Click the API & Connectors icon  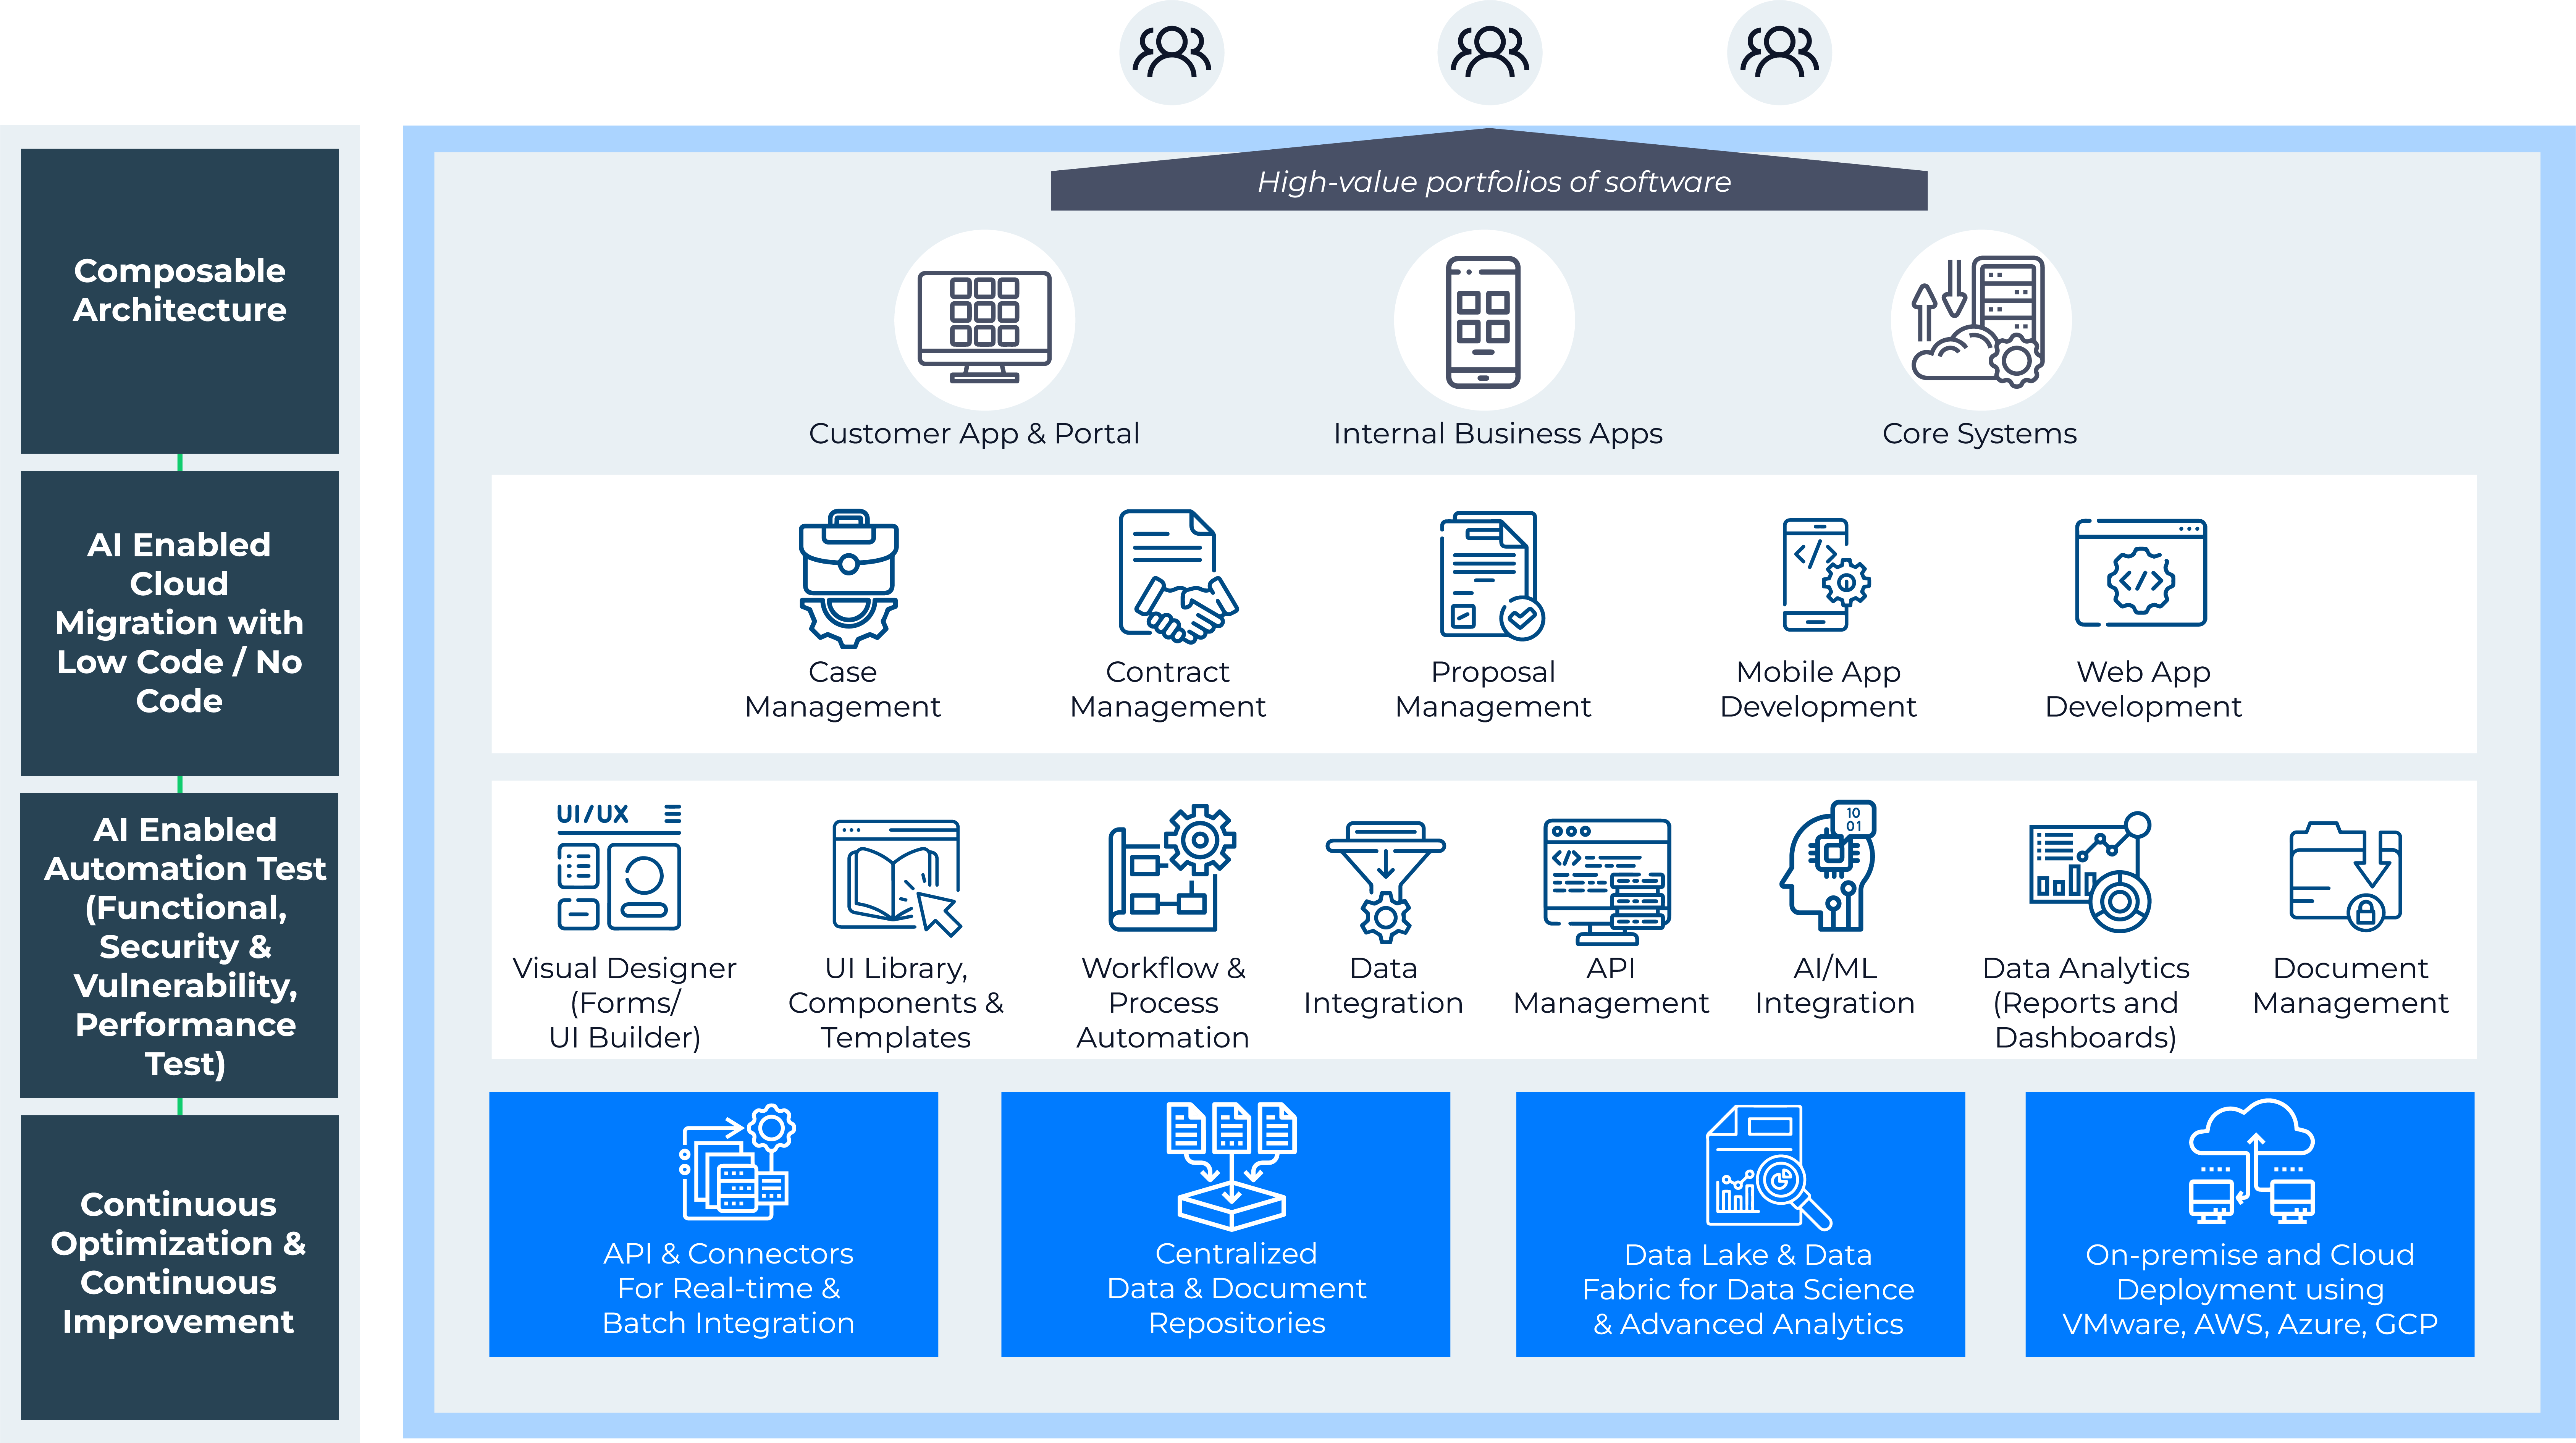tap(737, 1162)
